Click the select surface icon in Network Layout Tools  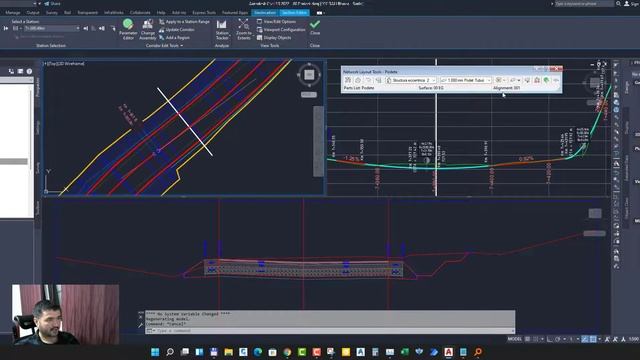(358, 80)
